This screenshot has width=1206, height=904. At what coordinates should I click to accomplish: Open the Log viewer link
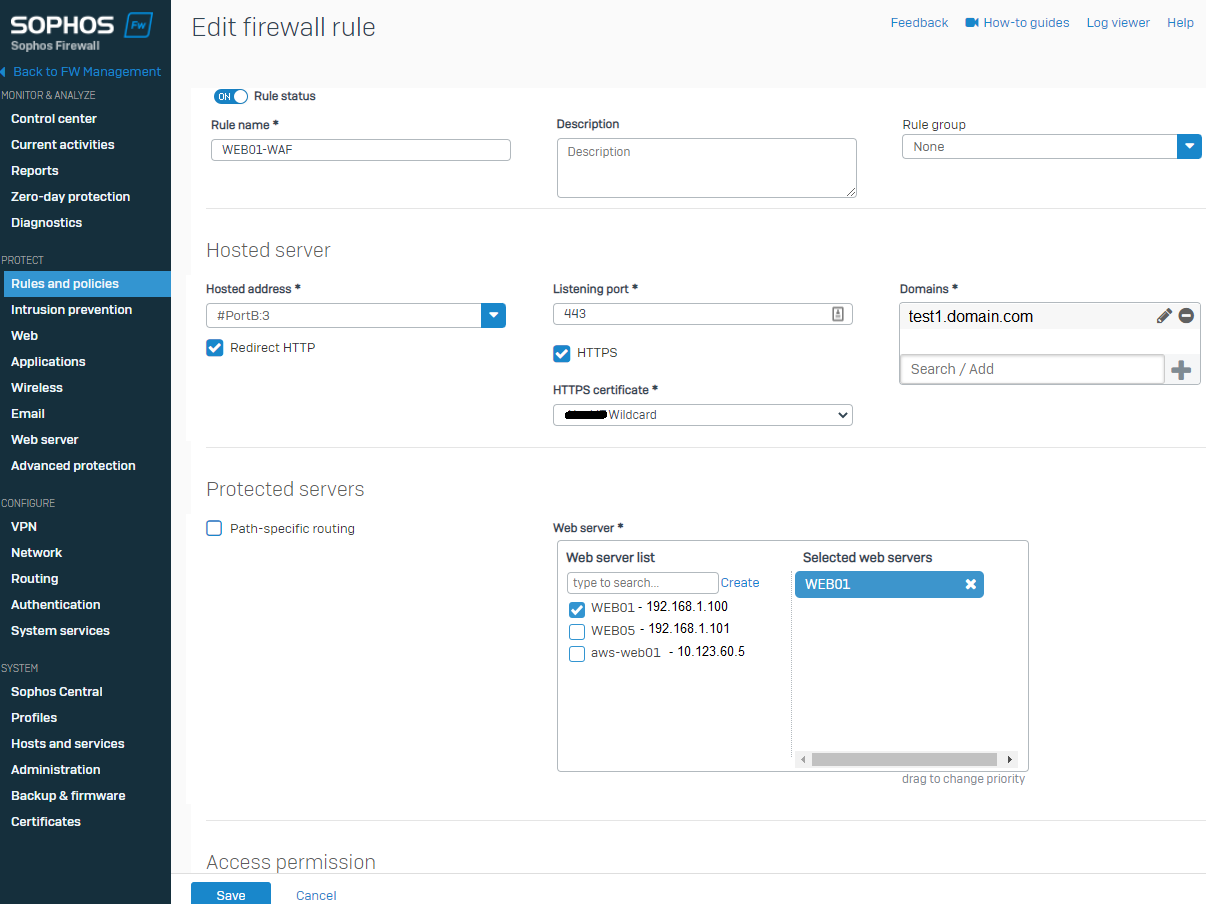1118,22
